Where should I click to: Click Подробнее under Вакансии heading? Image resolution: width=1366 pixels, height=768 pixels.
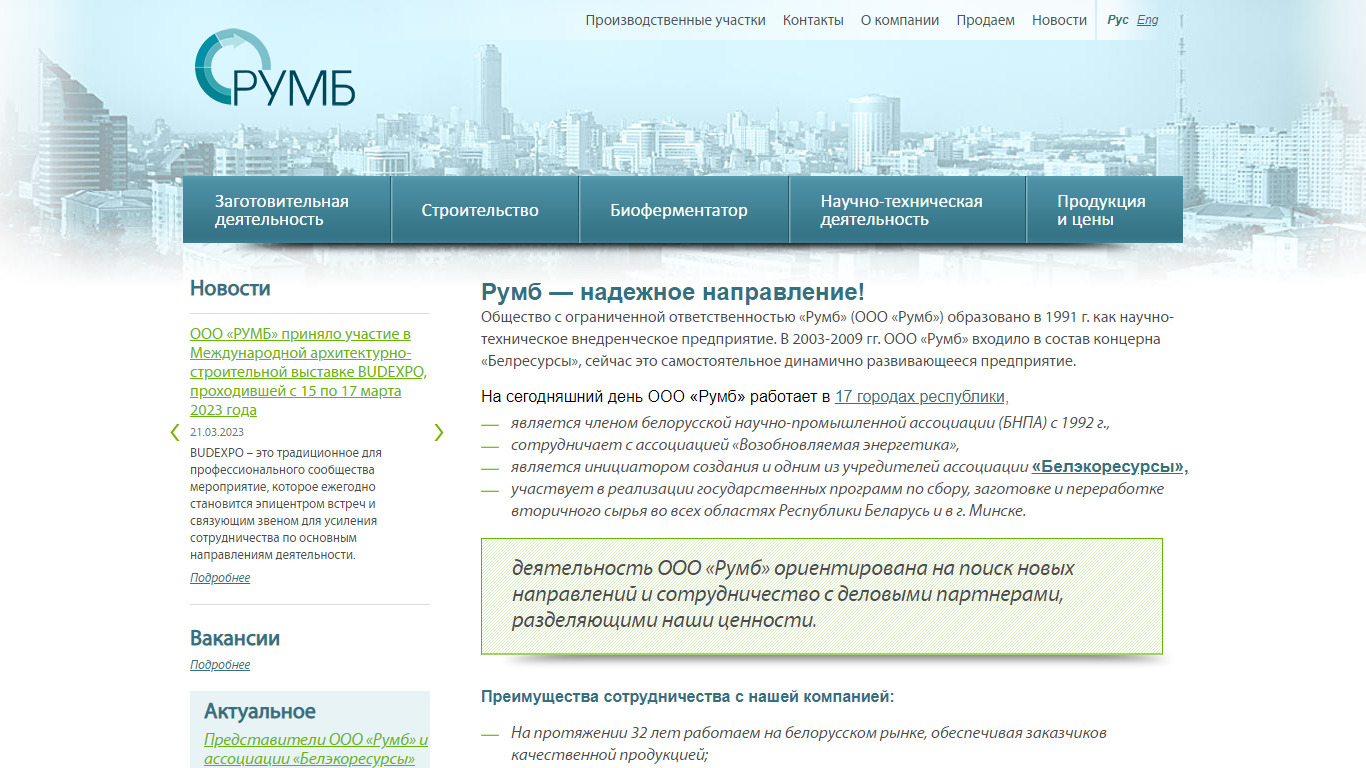click(220, 665)
